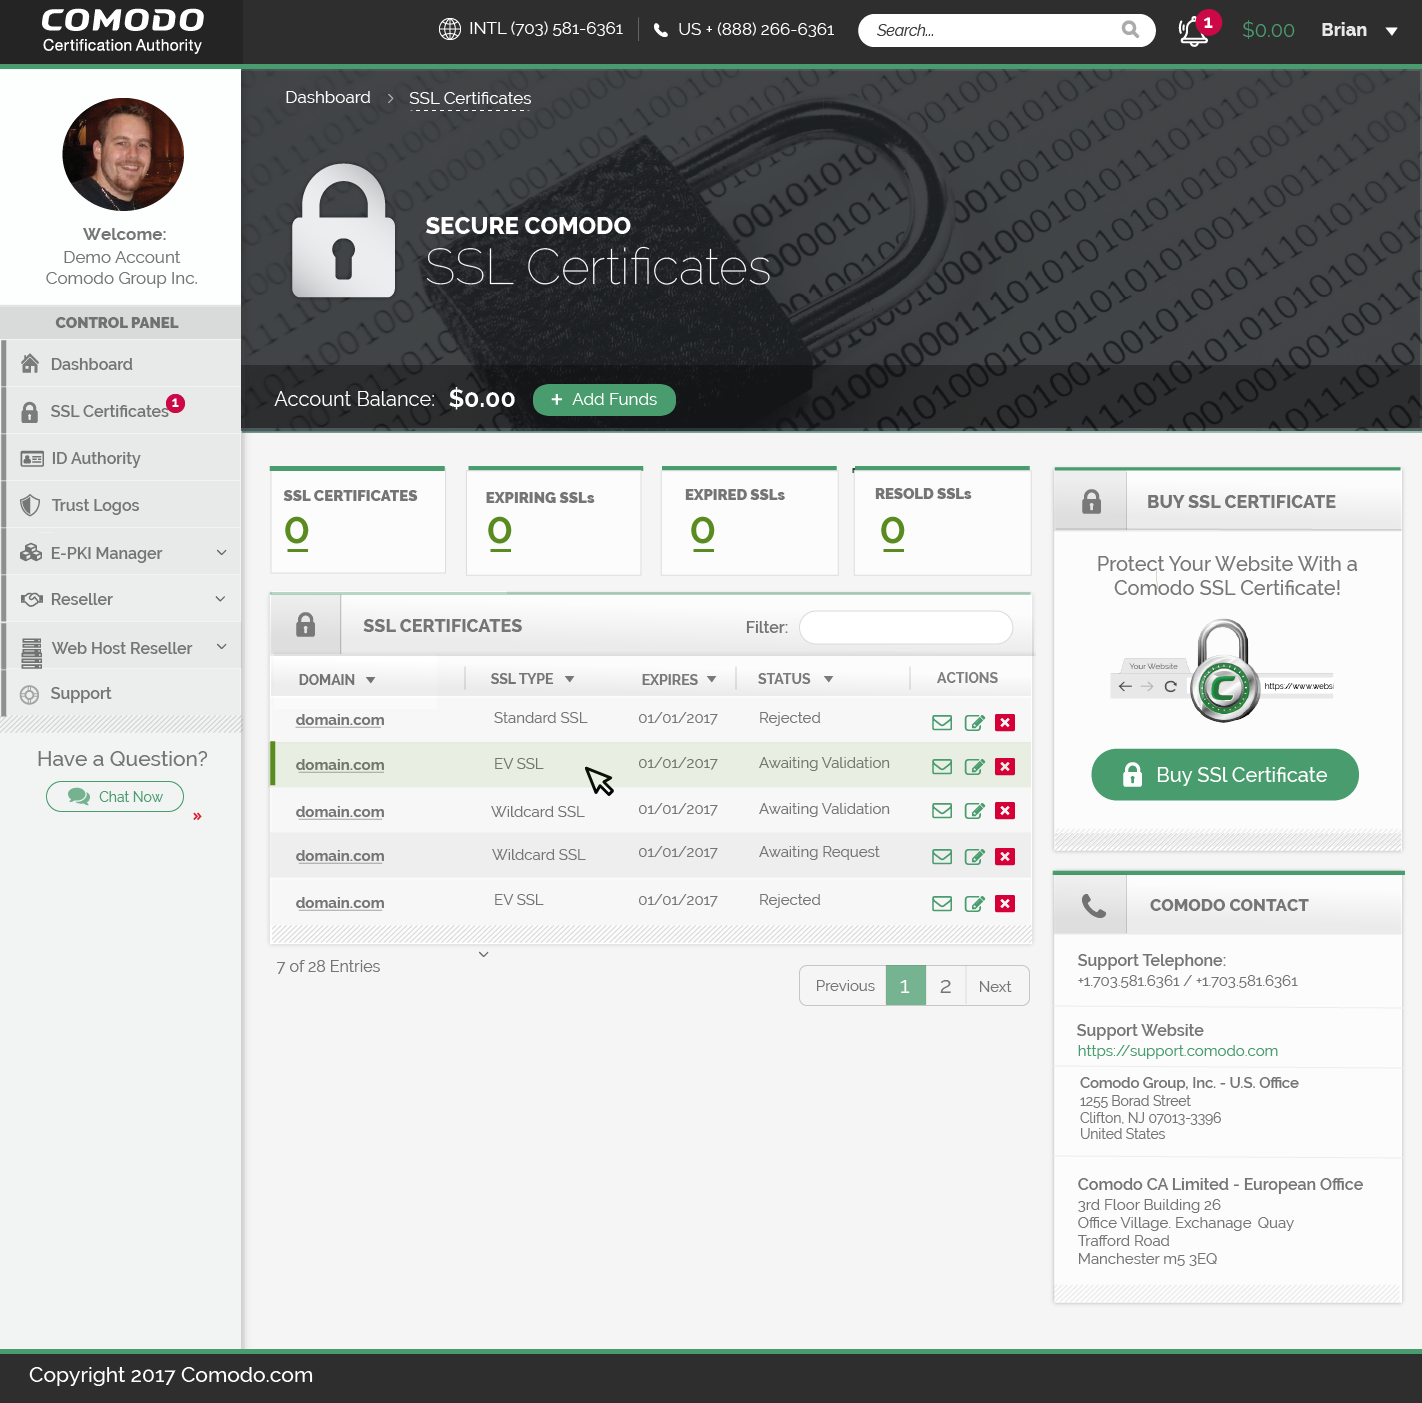Click the Add Funds button
The width and height of the screenshot is (1422, 1403).
point(604,399)
